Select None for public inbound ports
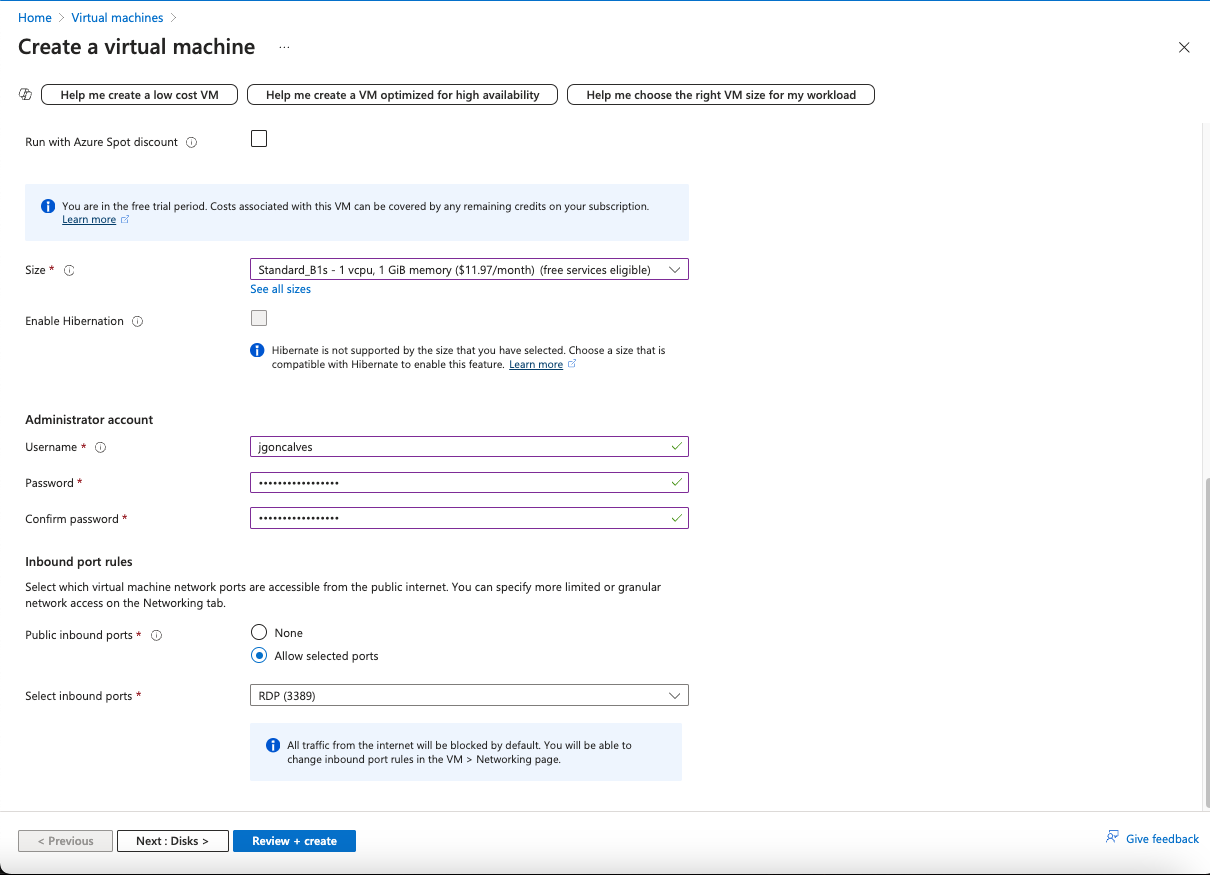This screenshot has width=1210, height=875. (259, 632)
